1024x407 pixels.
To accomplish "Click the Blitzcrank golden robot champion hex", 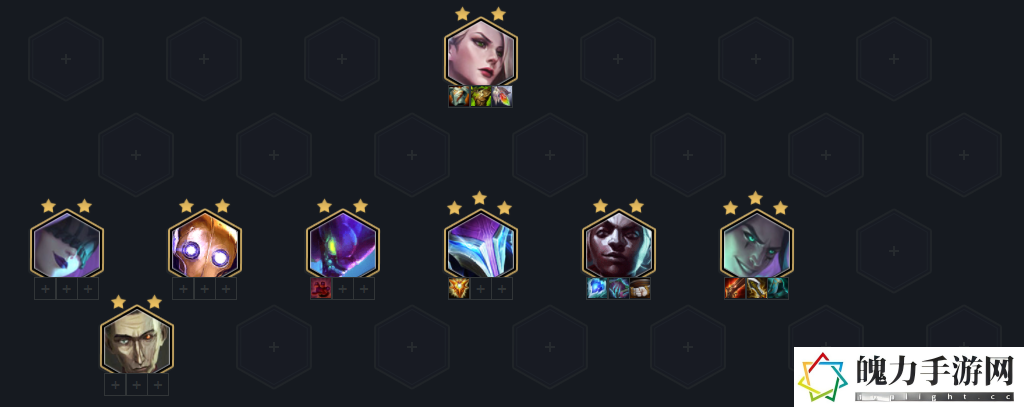I will point(204,244).
